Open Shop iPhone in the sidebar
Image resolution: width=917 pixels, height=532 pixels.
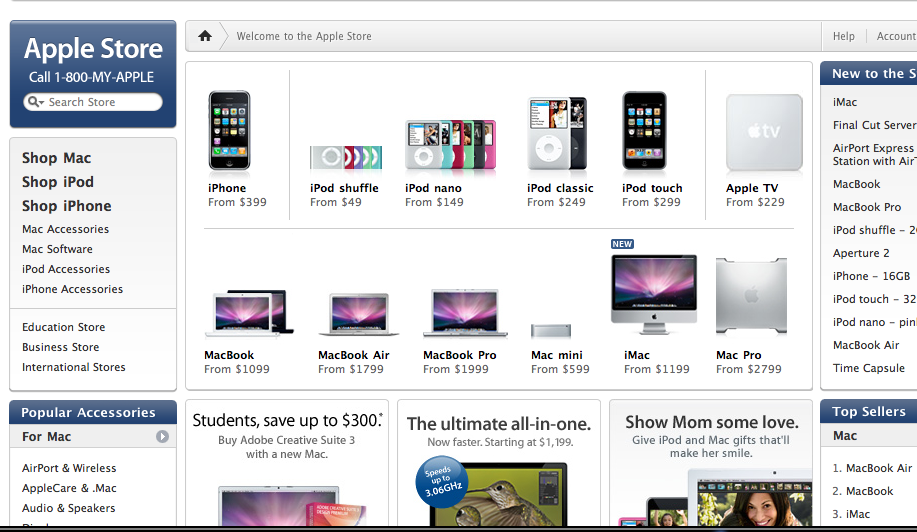tap(67, 206)
